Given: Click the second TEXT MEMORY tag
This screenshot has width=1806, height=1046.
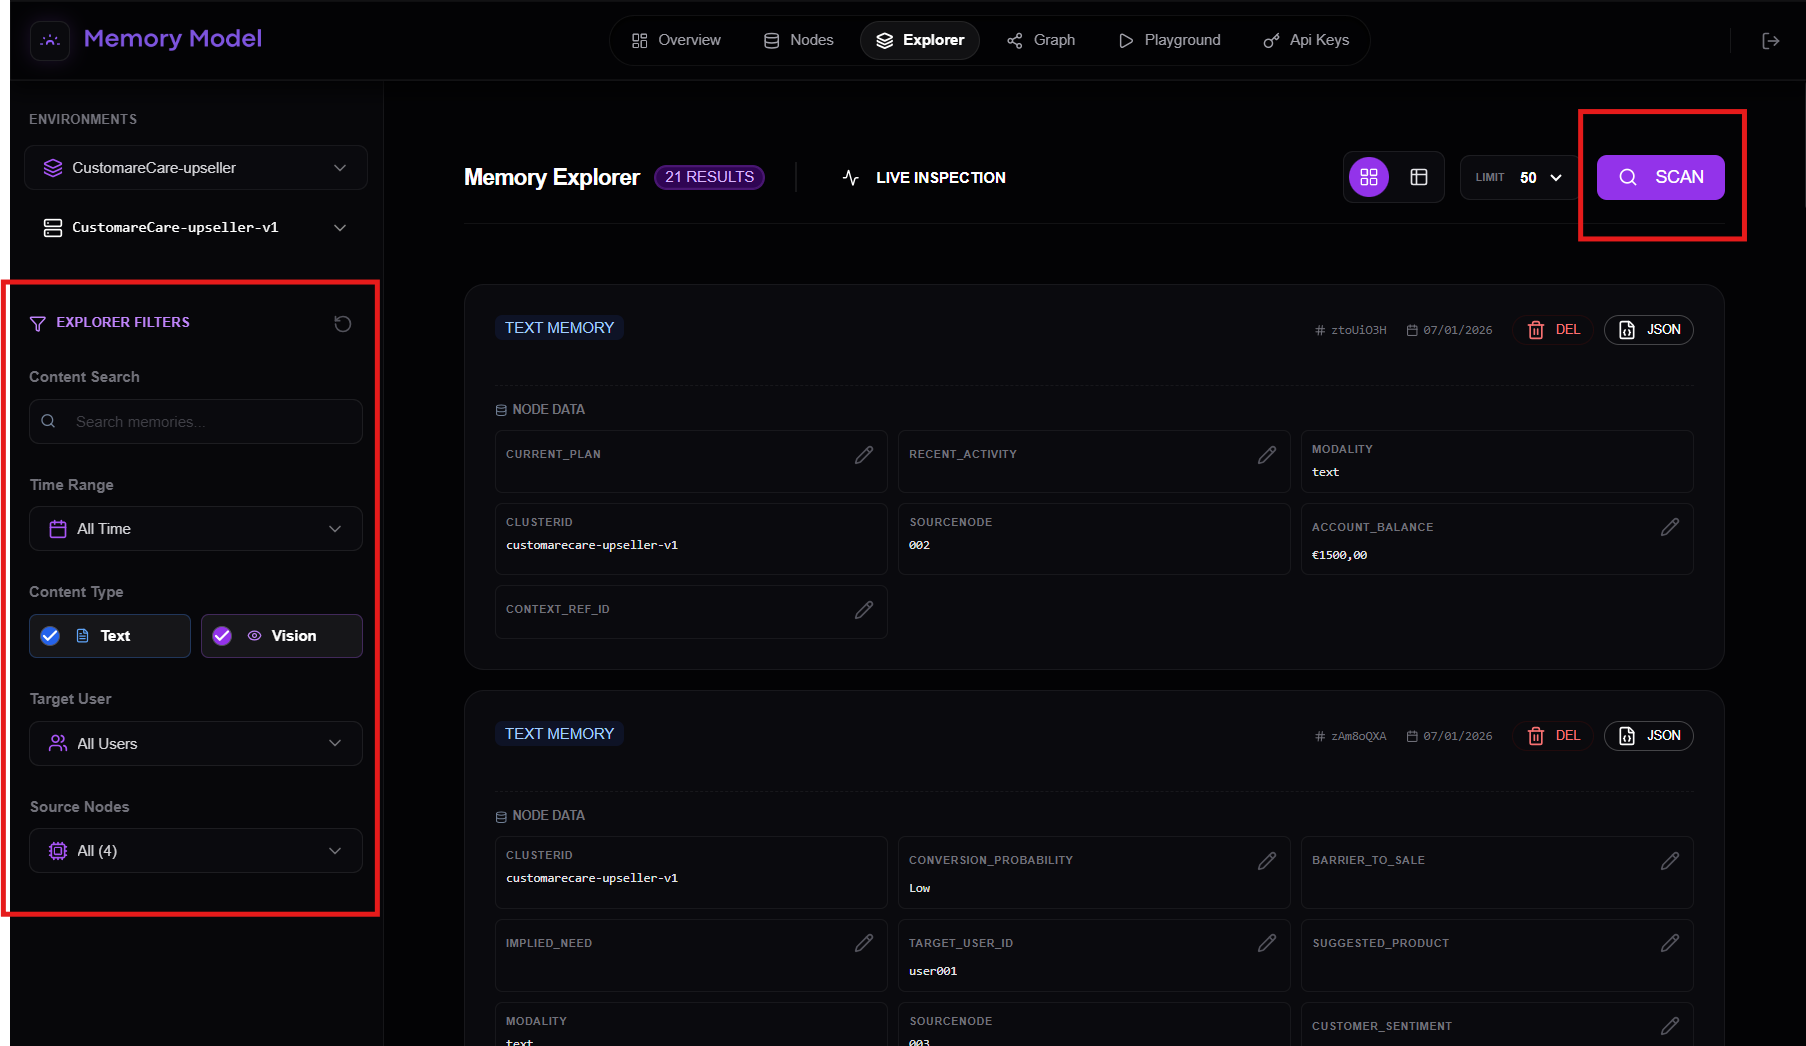Looking at the screenshot, I should click(559, 734).
